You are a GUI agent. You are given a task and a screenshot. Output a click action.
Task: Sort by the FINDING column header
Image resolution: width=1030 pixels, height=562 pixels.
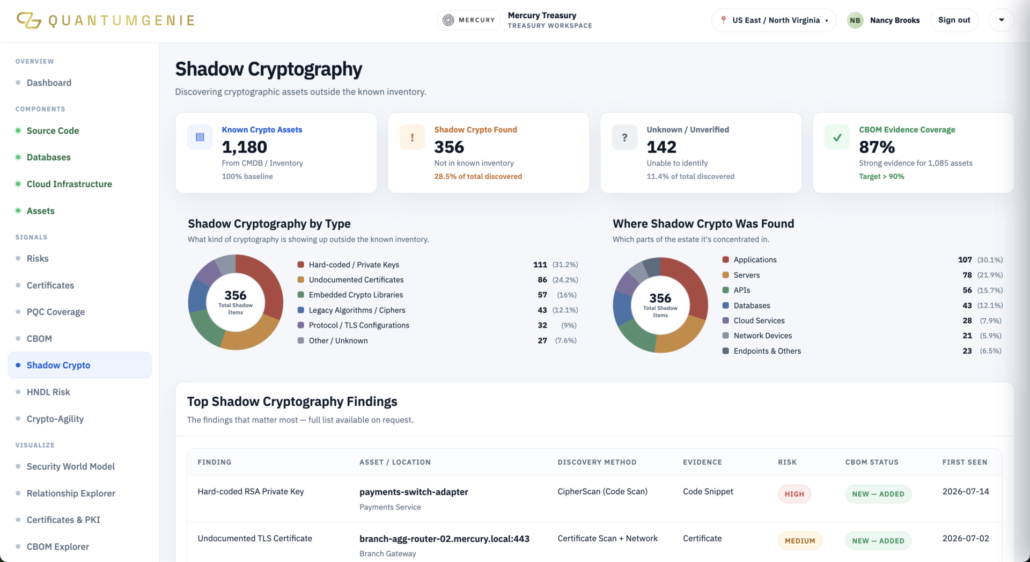[x=214, y=462]
